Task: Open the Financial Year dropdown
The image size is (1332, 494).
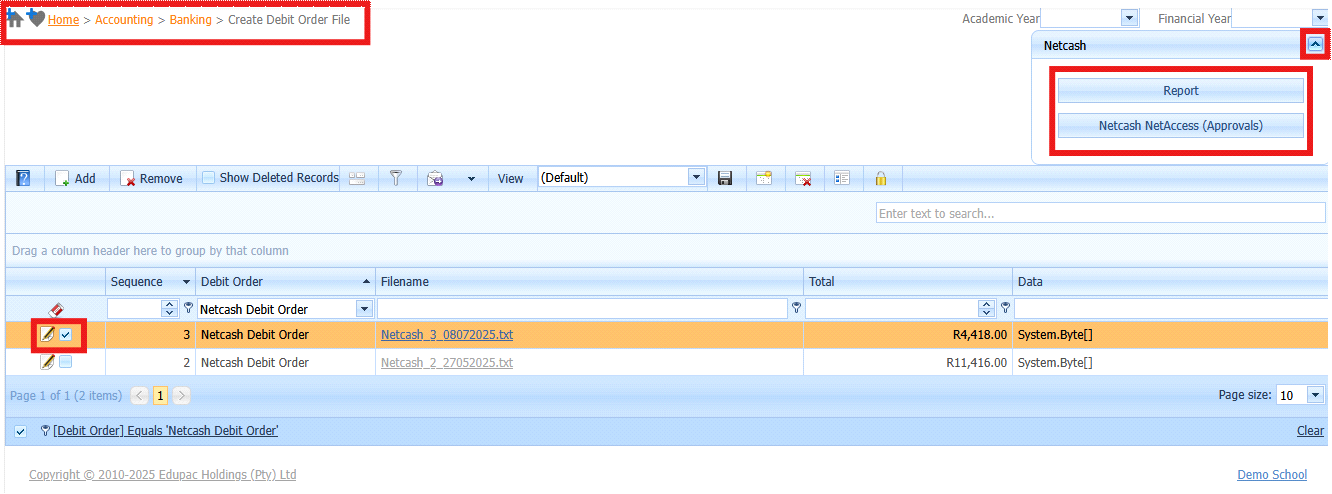Action: click(x=1320, y=18)
